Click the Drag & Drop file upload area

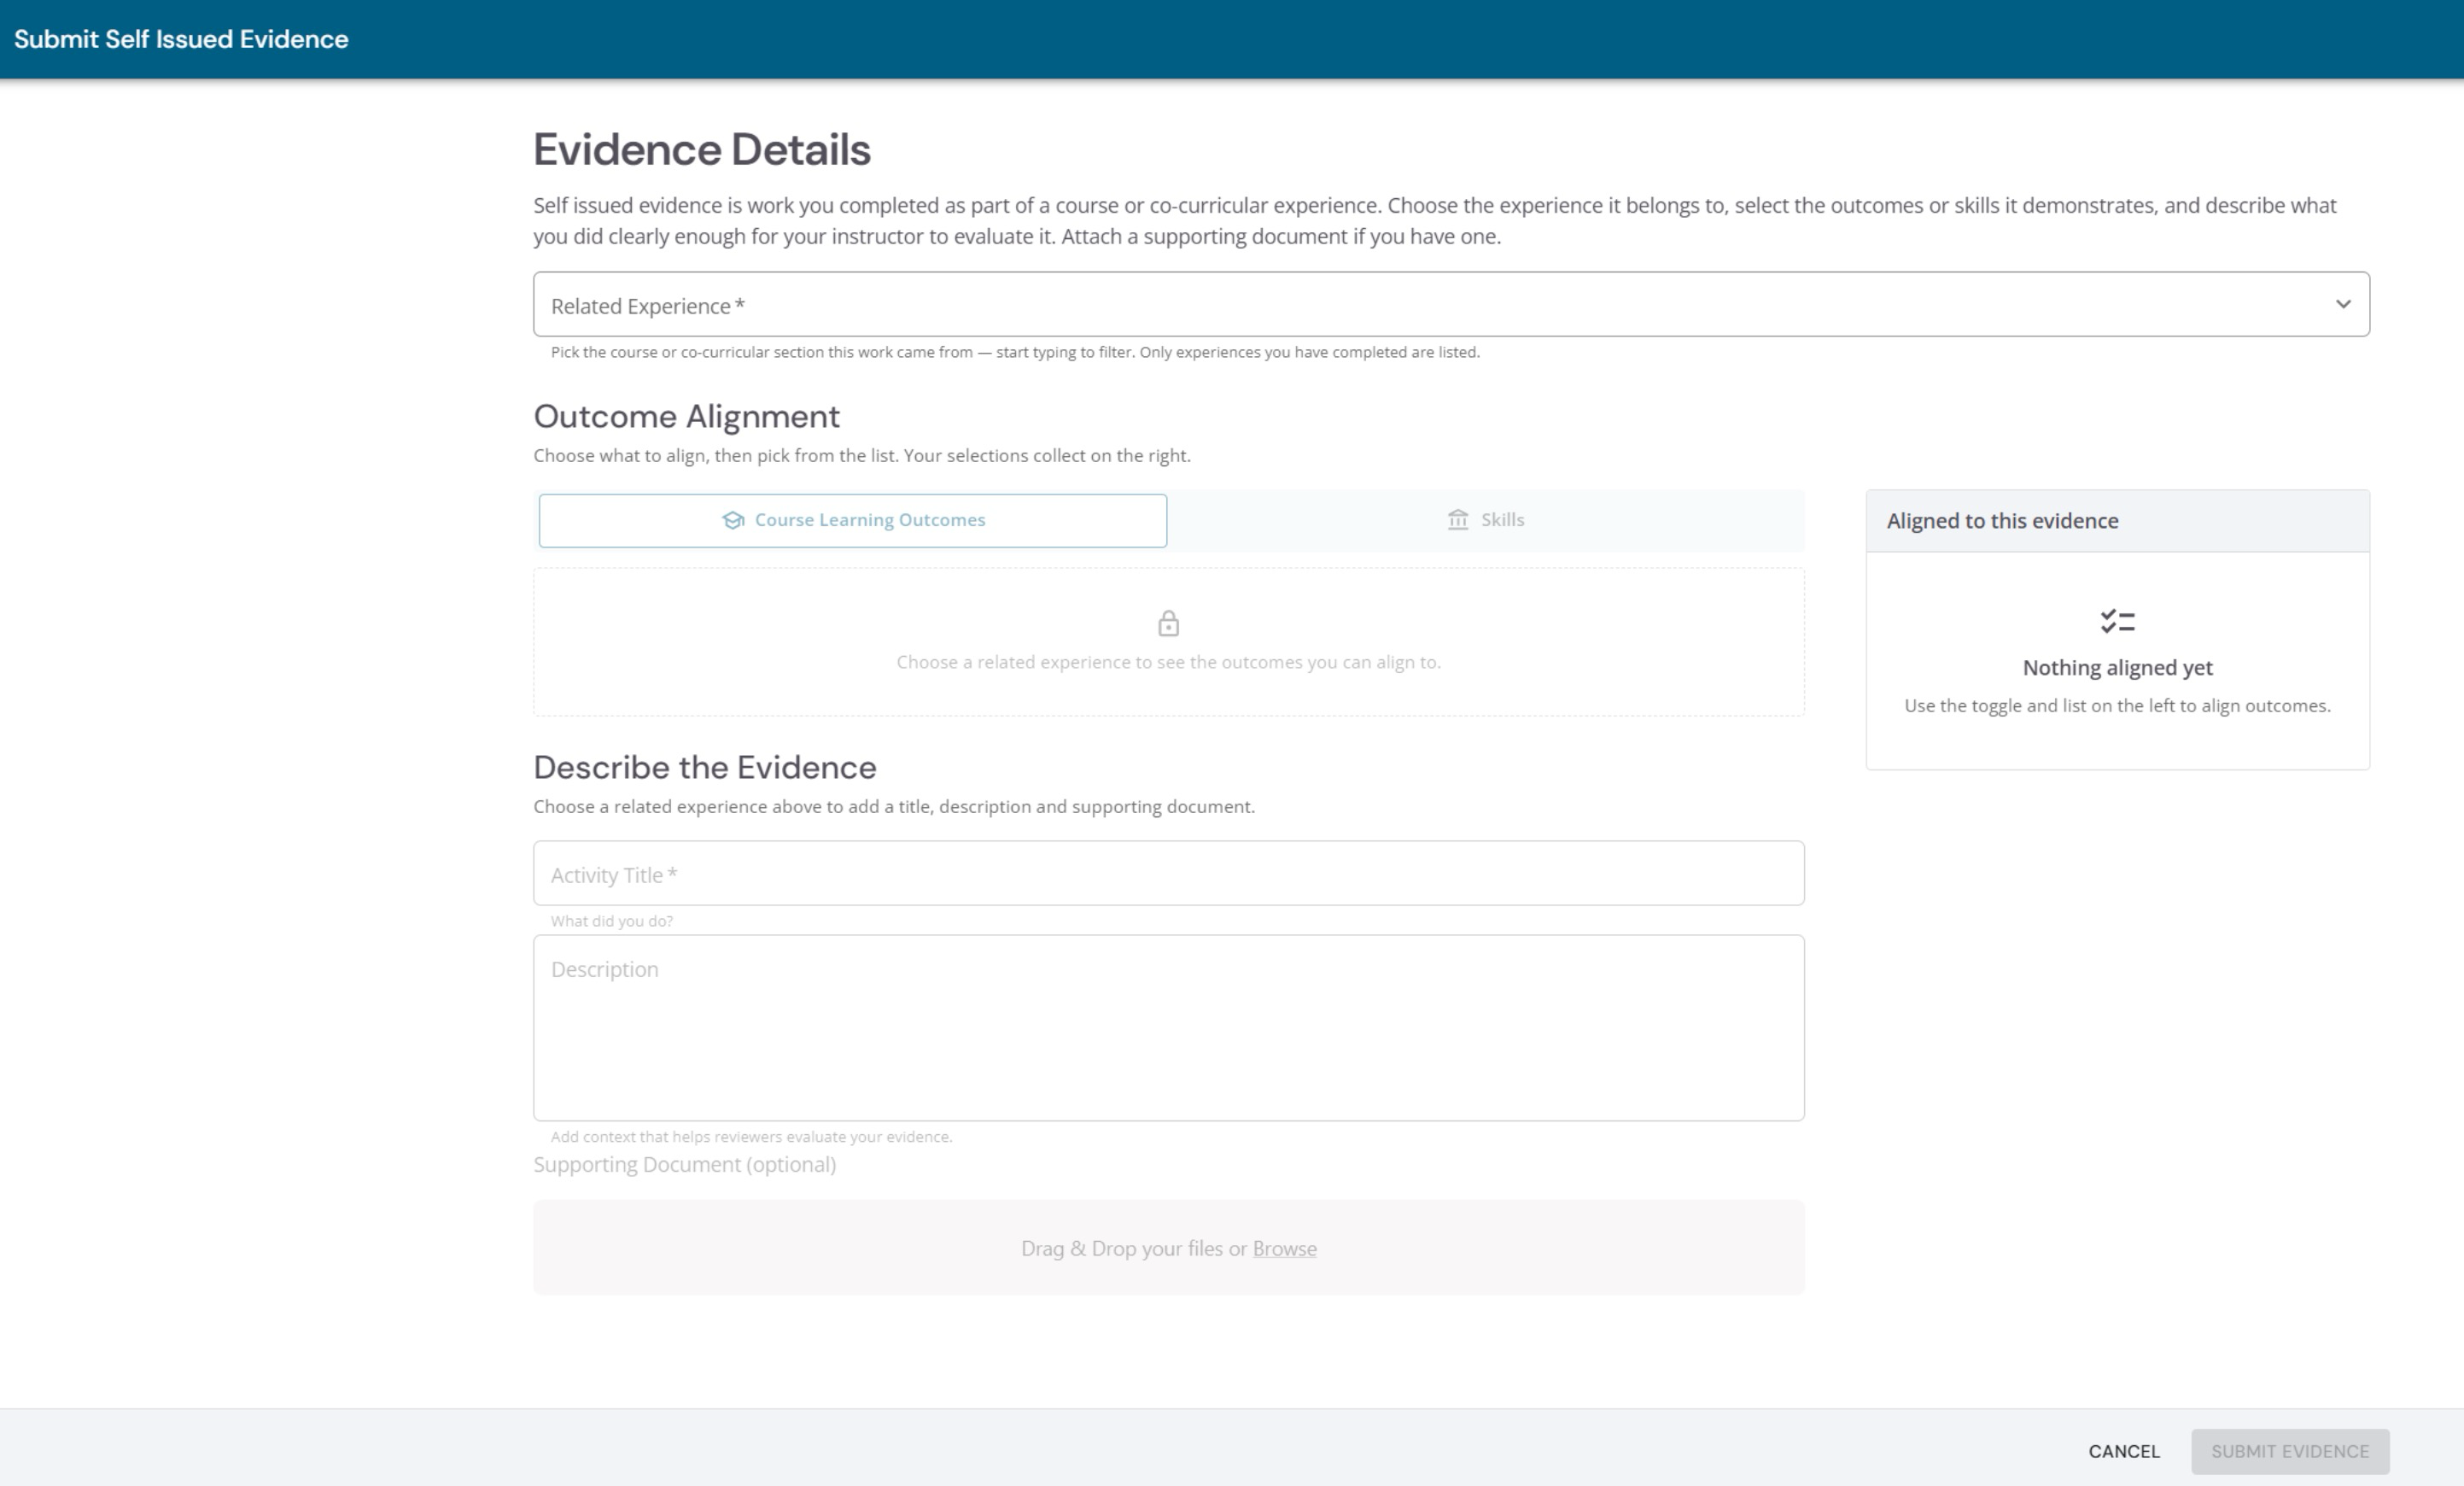pos(1168,1247)
